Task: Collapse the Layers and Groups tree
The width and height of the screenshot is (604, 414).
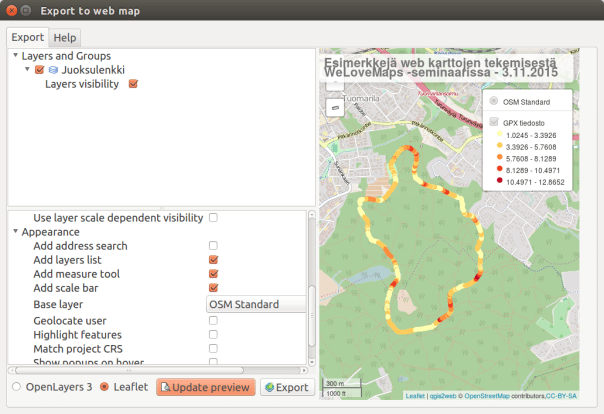Action: pyautogui.click(x=15, y=55)
